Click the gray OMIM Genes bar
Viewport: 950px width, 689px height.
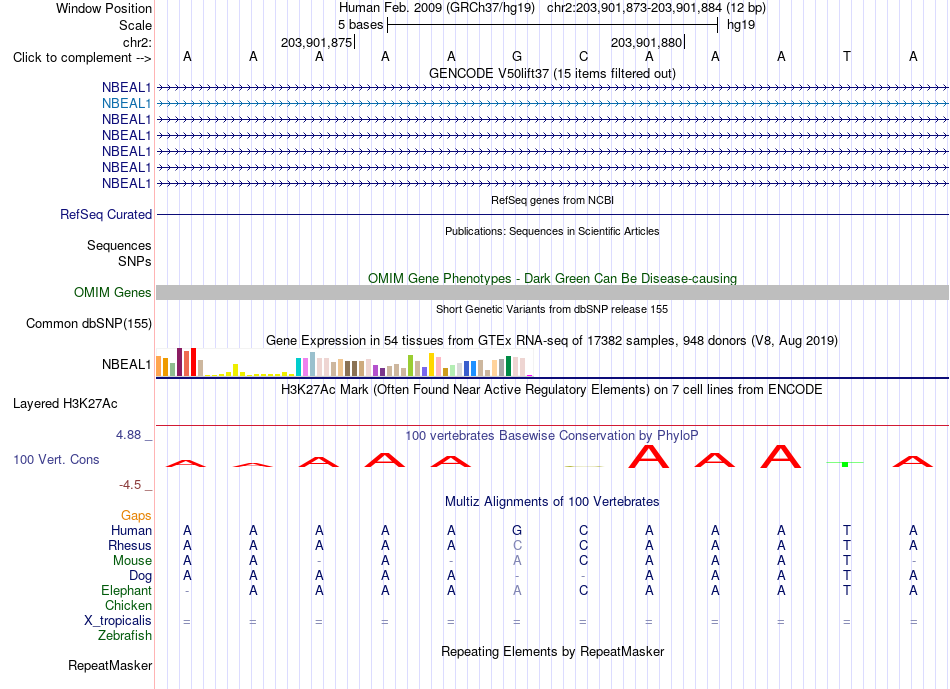point(552,293)
